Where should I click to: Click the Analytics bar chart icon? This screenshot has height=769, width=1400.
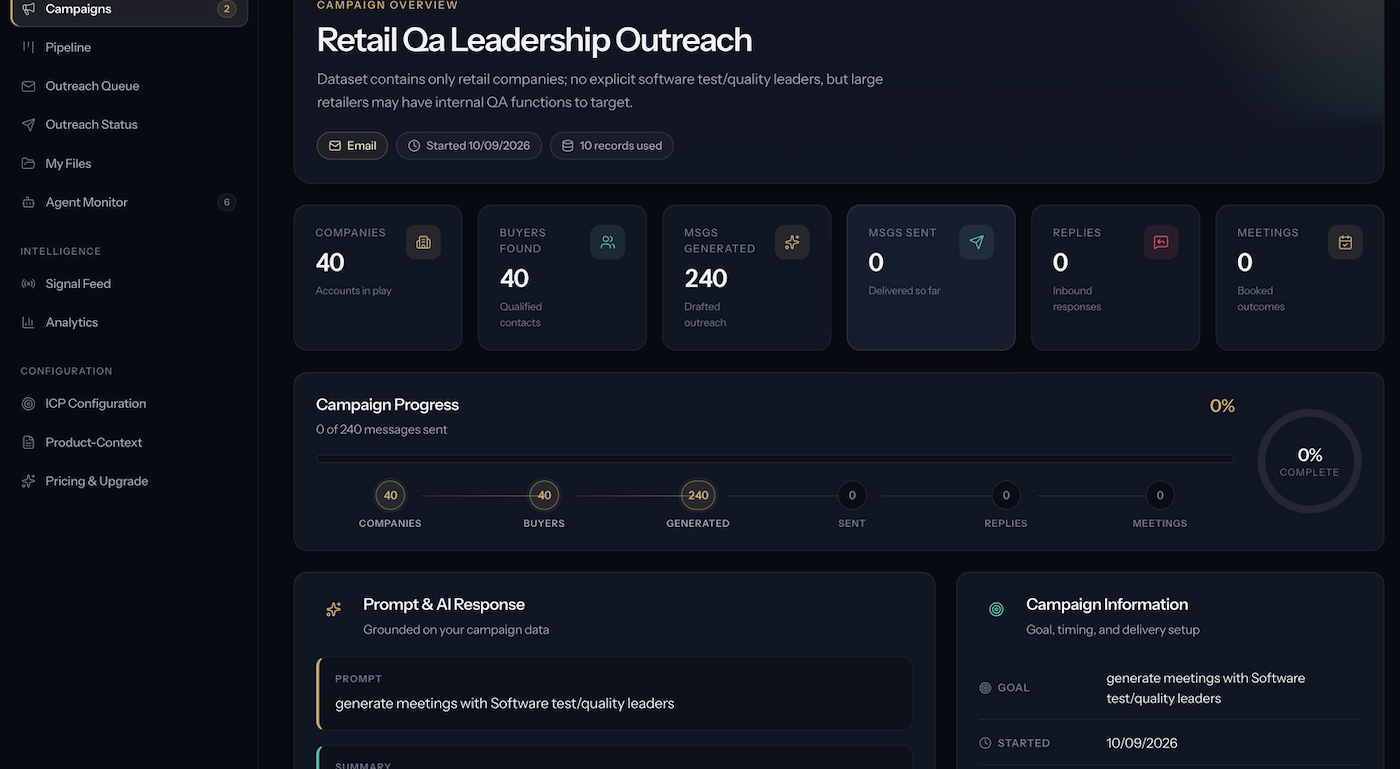[x=28, y=323]
